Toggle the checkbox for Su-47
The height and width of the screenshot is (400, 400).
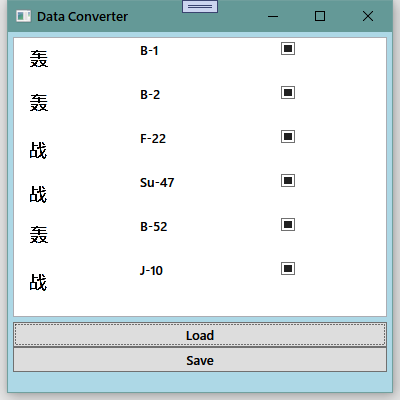coord(288,181)
